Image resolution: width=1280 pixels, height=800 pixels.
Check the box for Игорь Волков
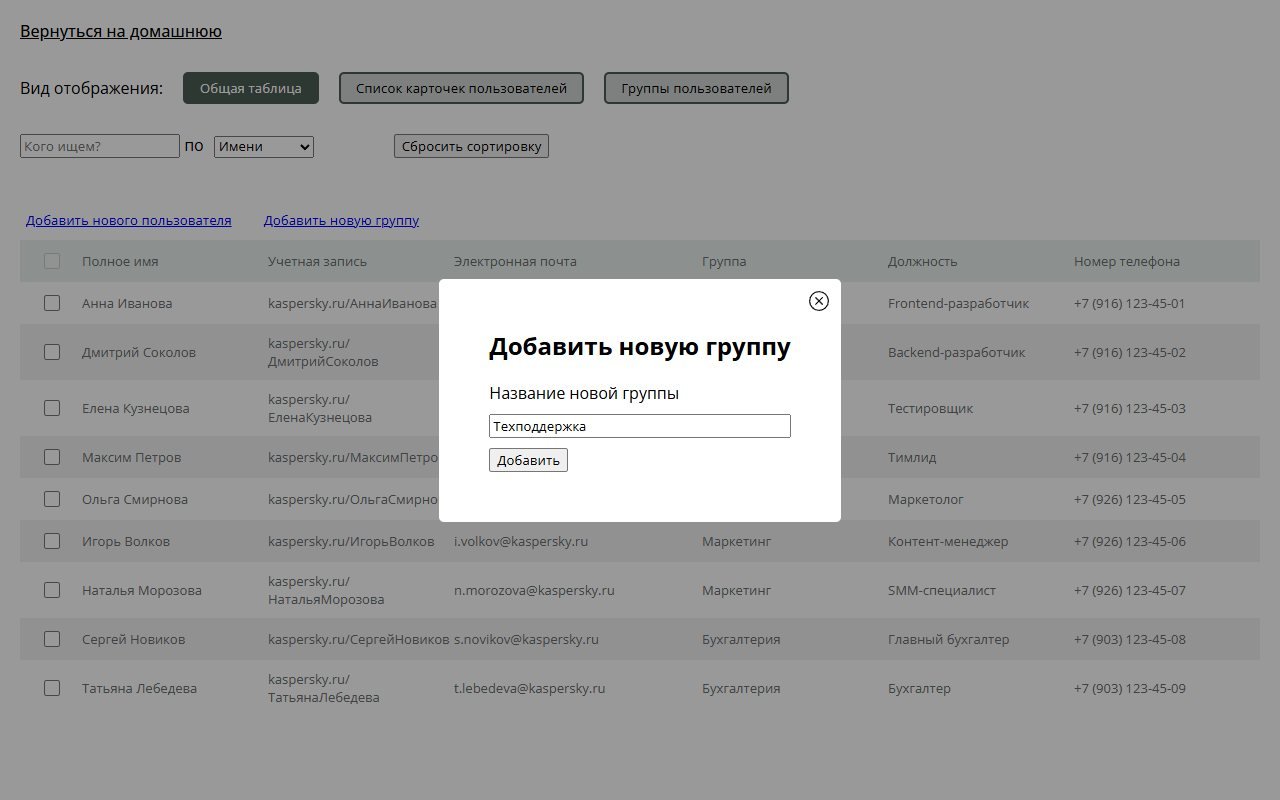(52, 541)
